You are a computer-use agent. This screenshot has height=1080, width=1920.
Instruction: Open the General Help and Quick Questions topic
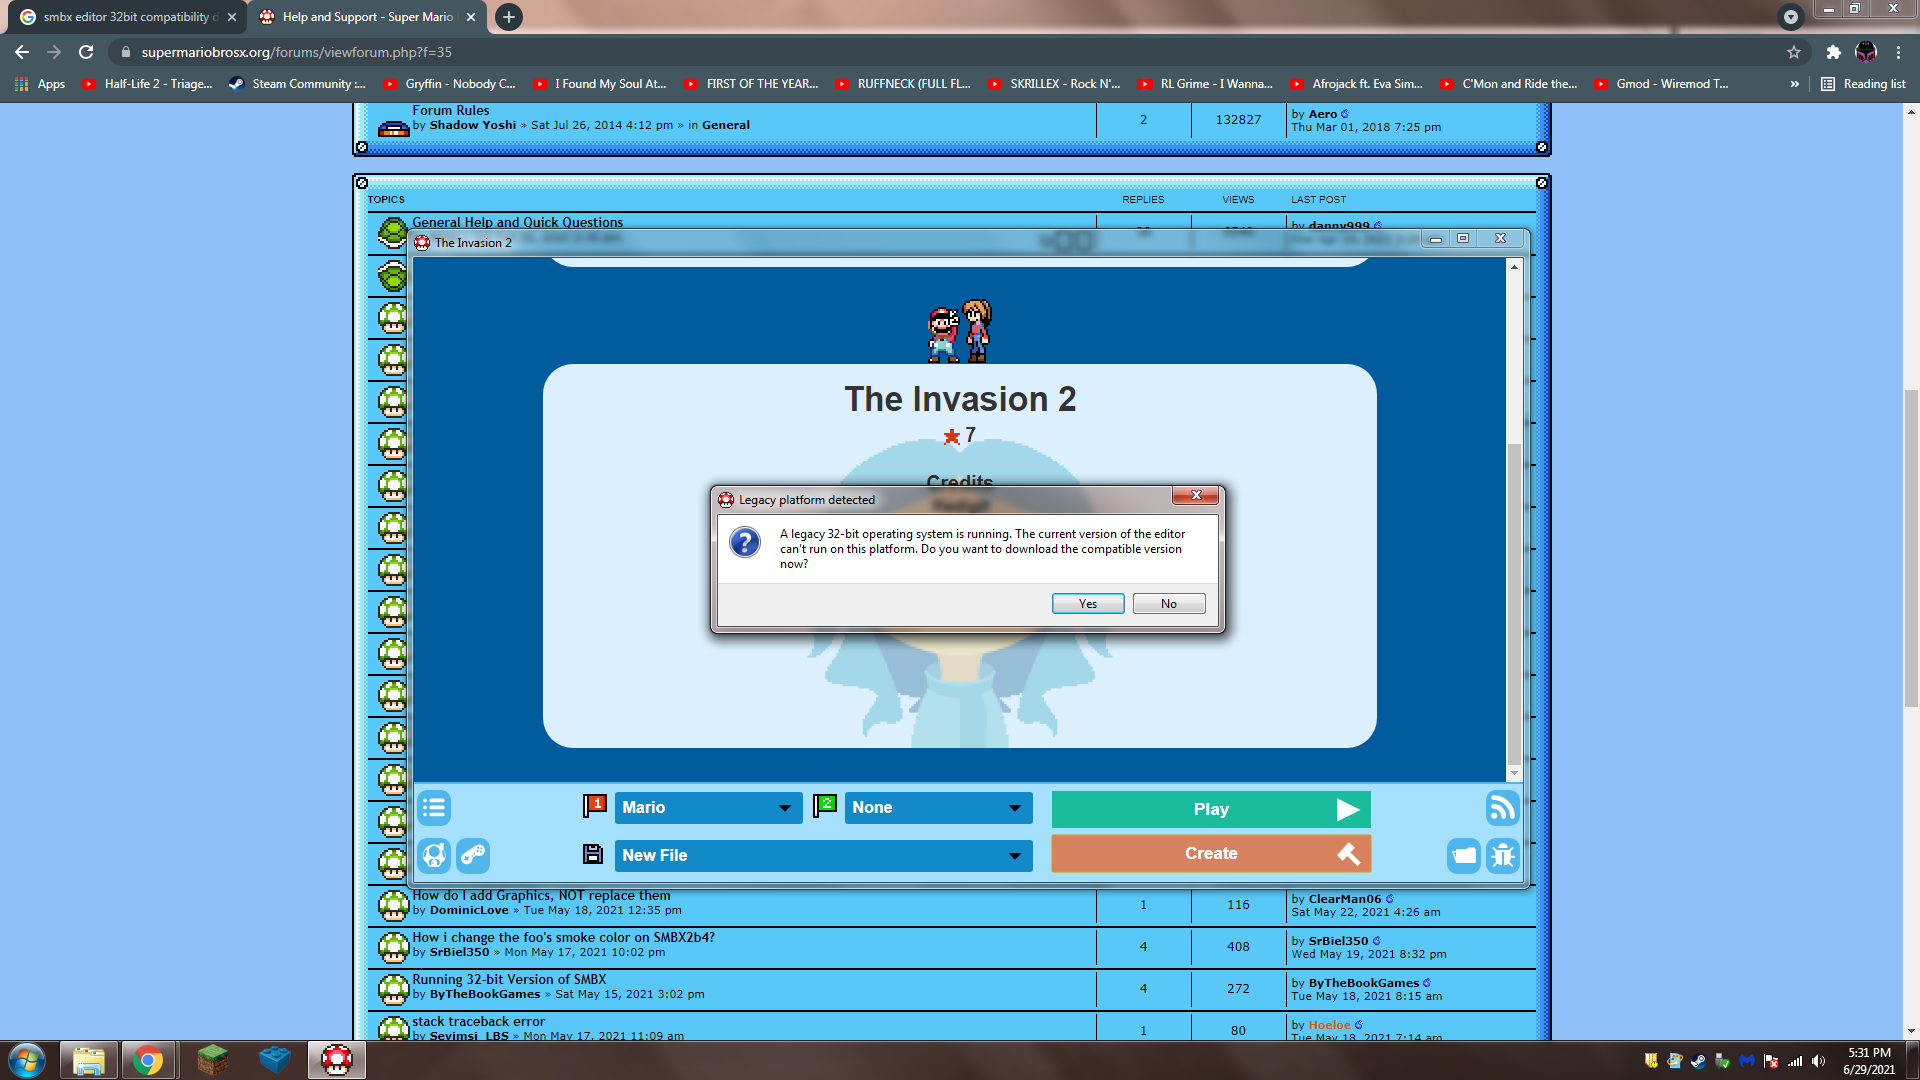click(x=517, y=222)
